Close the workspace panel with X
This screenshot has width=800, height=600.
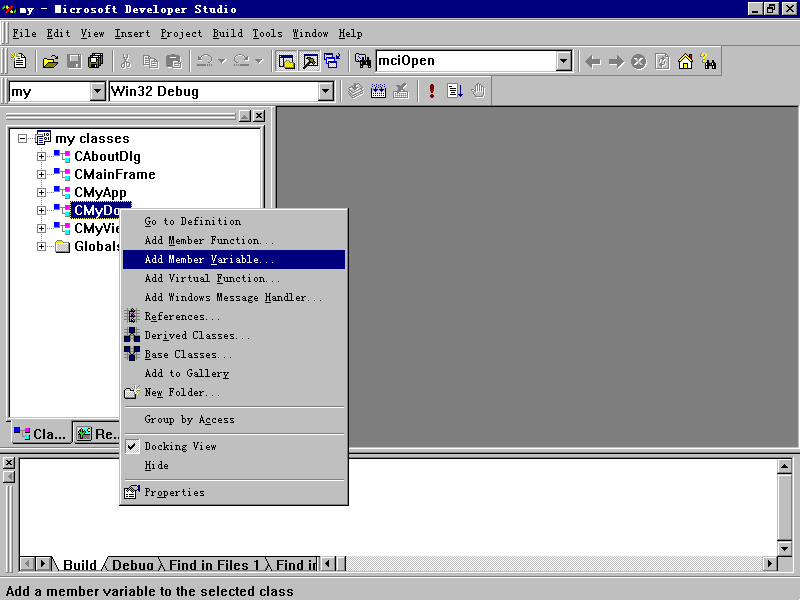click(x=259, y=116)
